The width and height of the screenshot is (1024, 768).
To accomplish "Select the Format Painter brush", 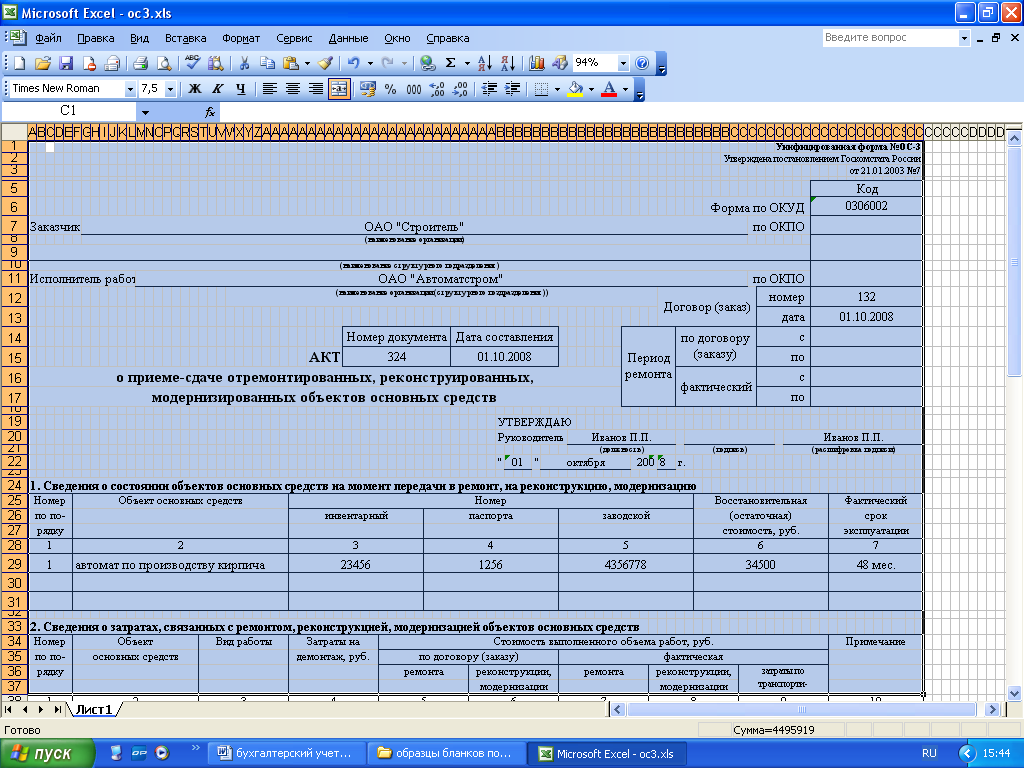I will coord(325,63).
